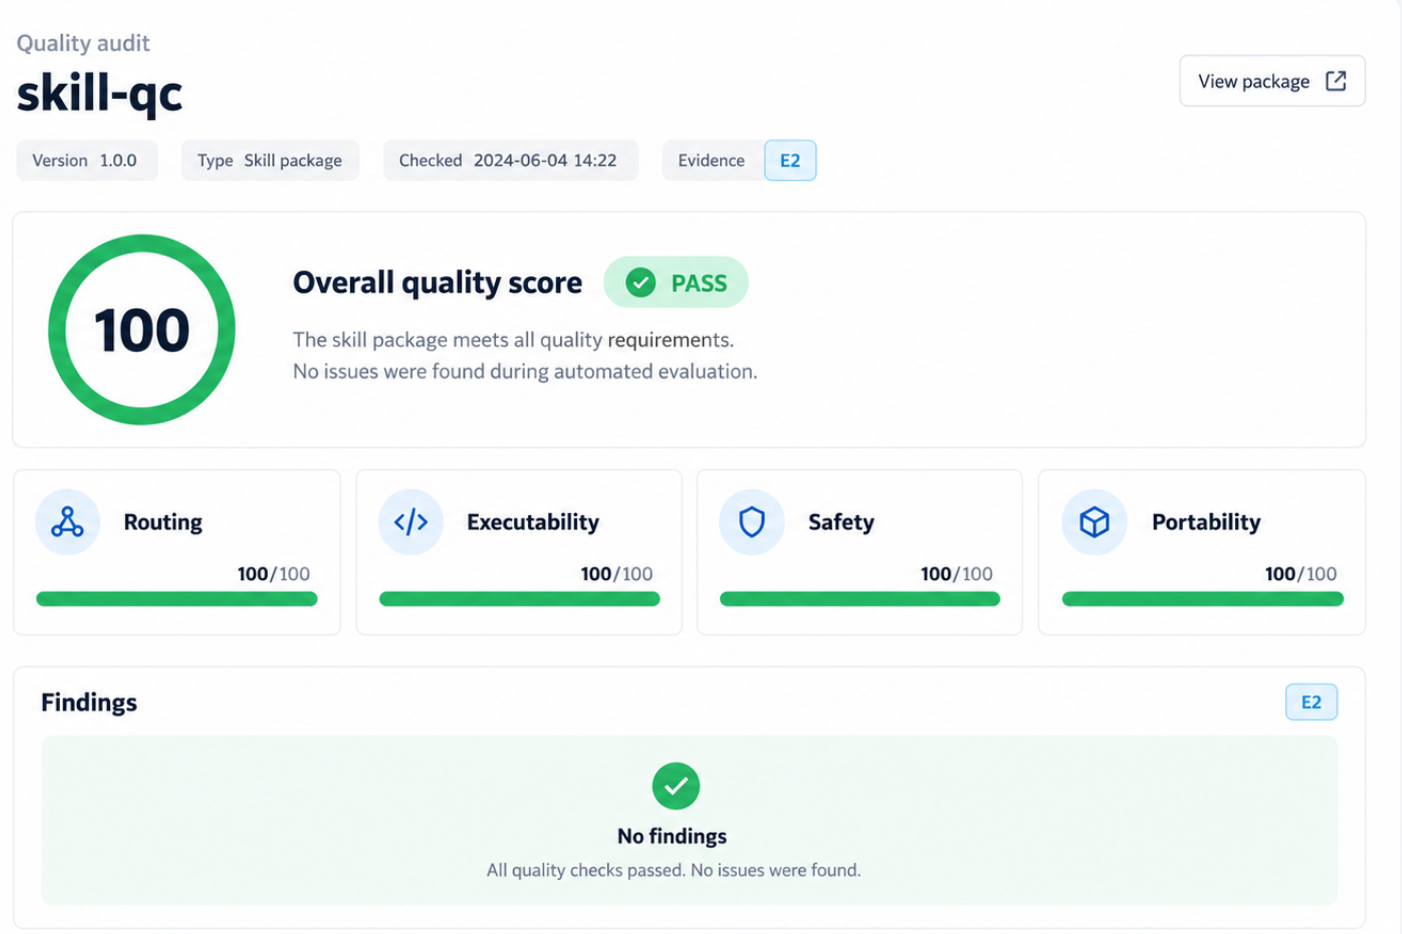Click the Executability score progress bar
Screen dimensions: 1402x934
point(519,599)
